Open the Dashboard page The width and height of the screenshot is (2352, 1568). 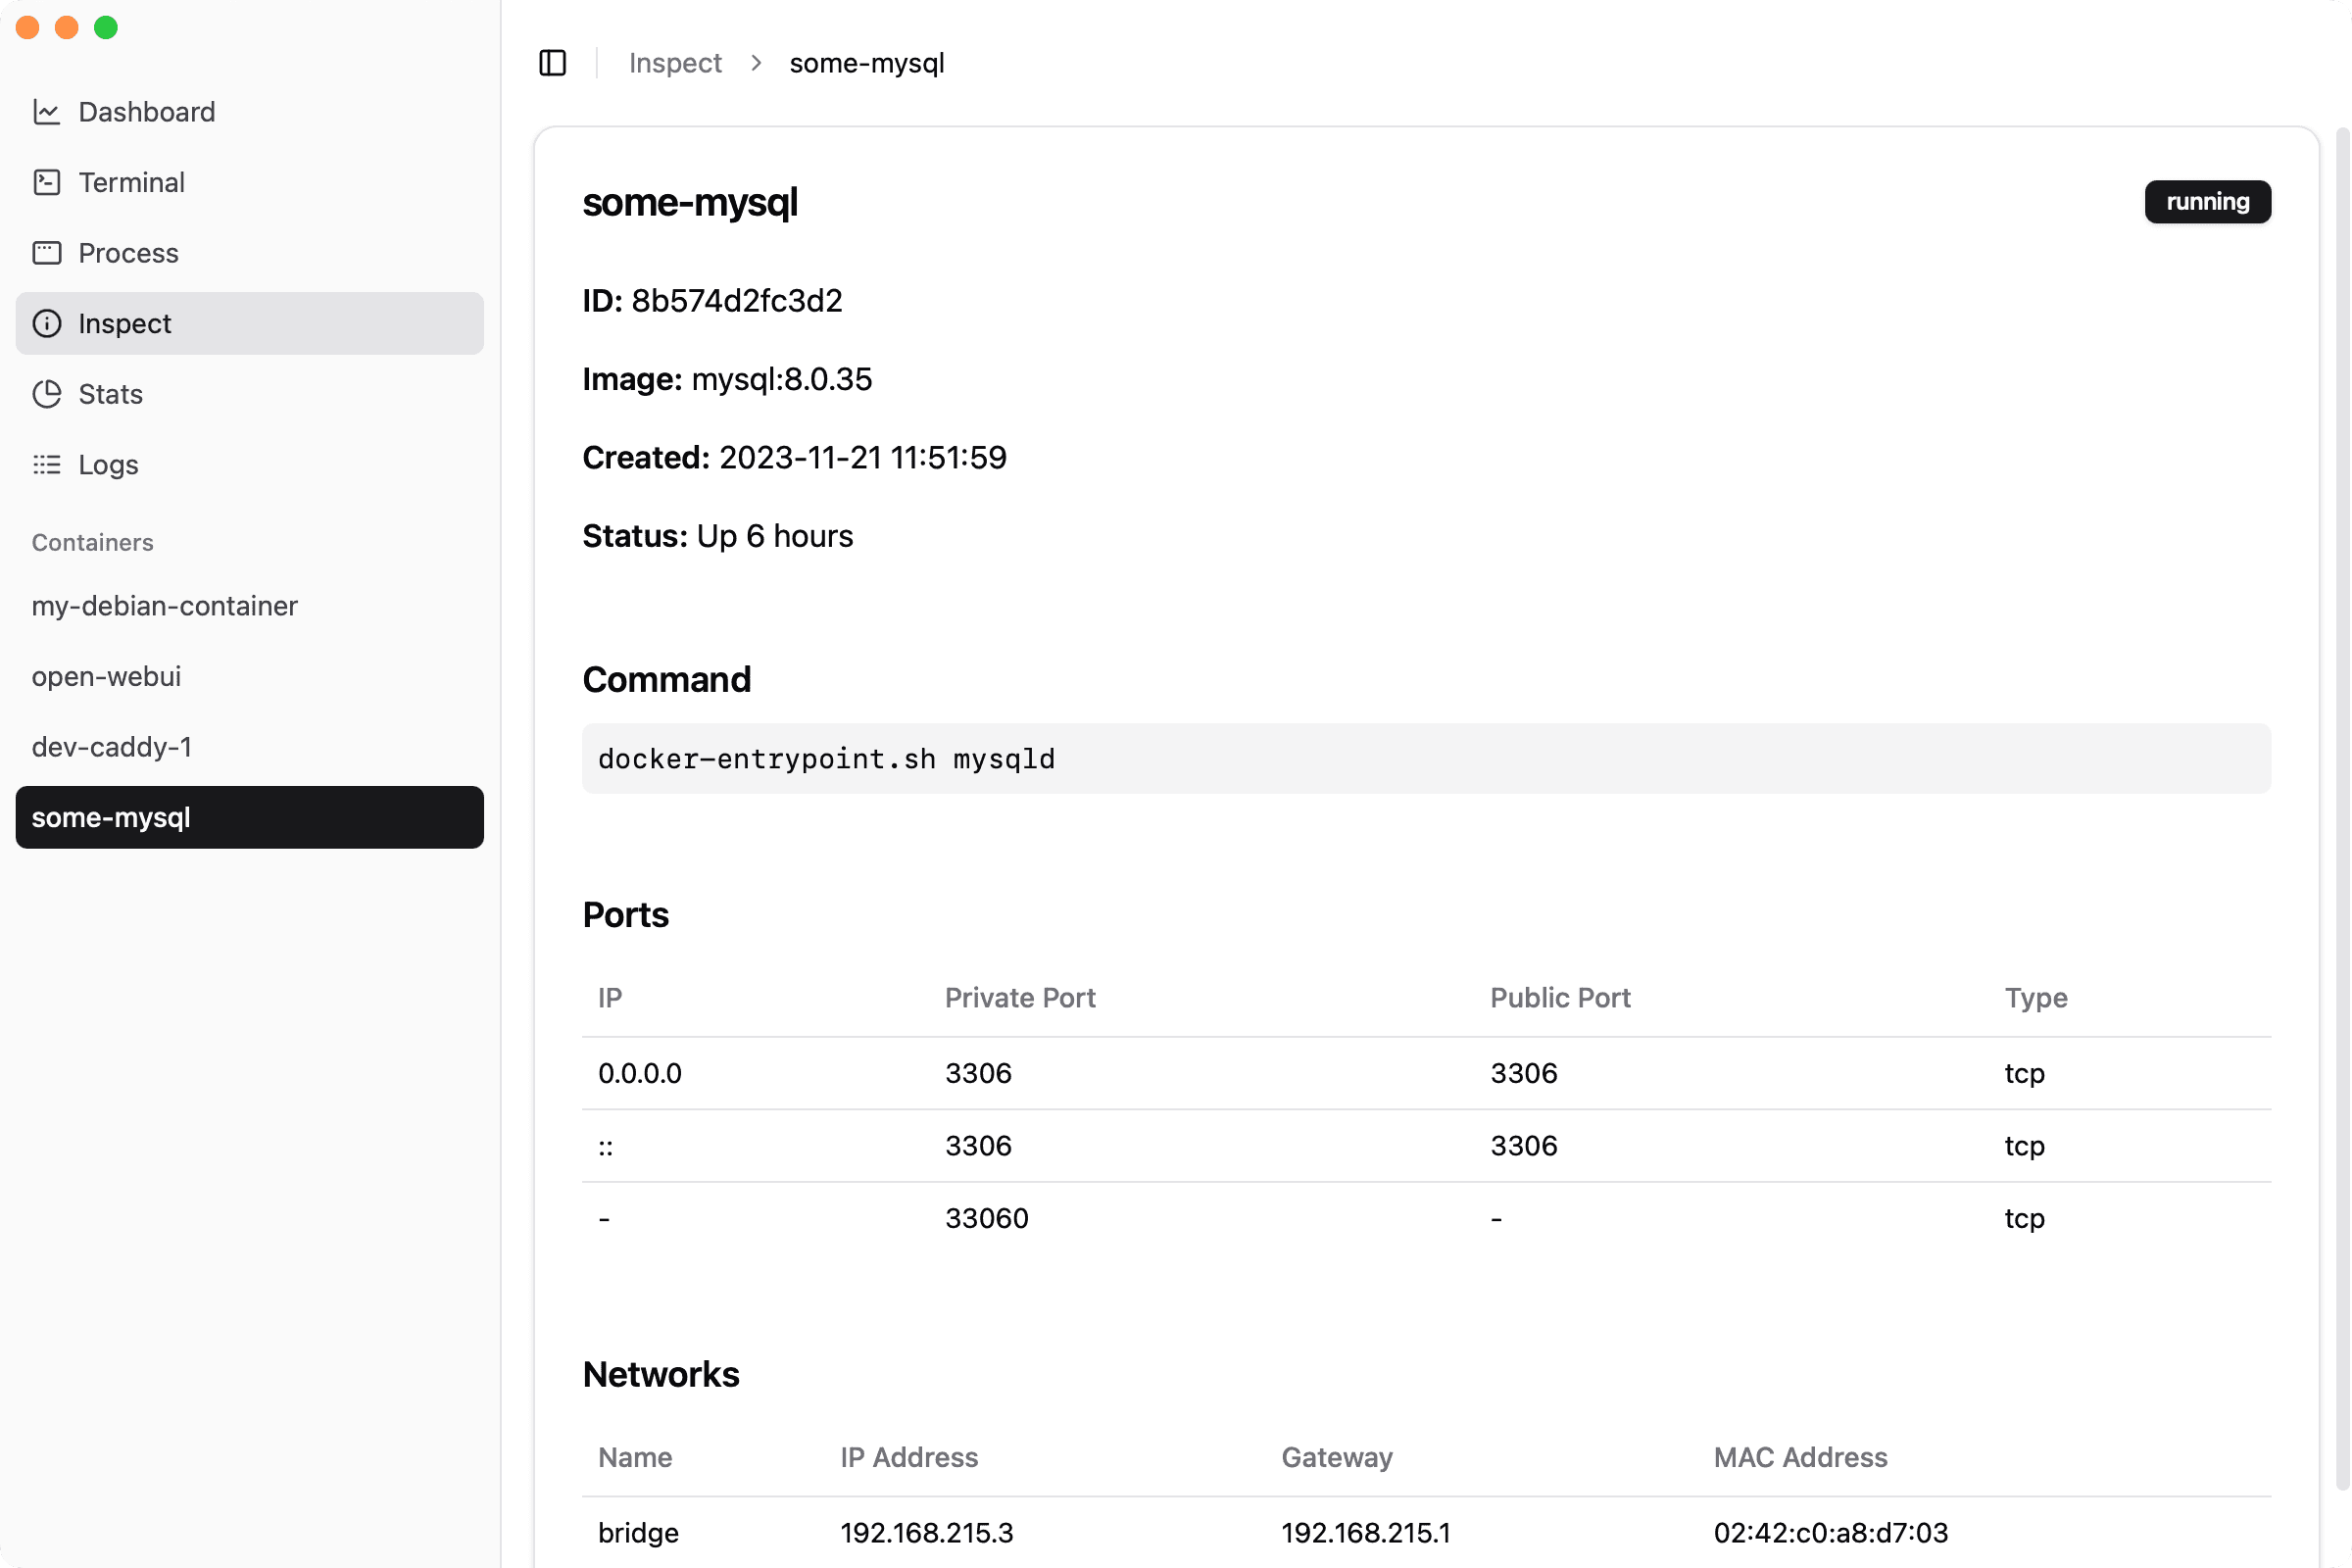pos(250,112)
